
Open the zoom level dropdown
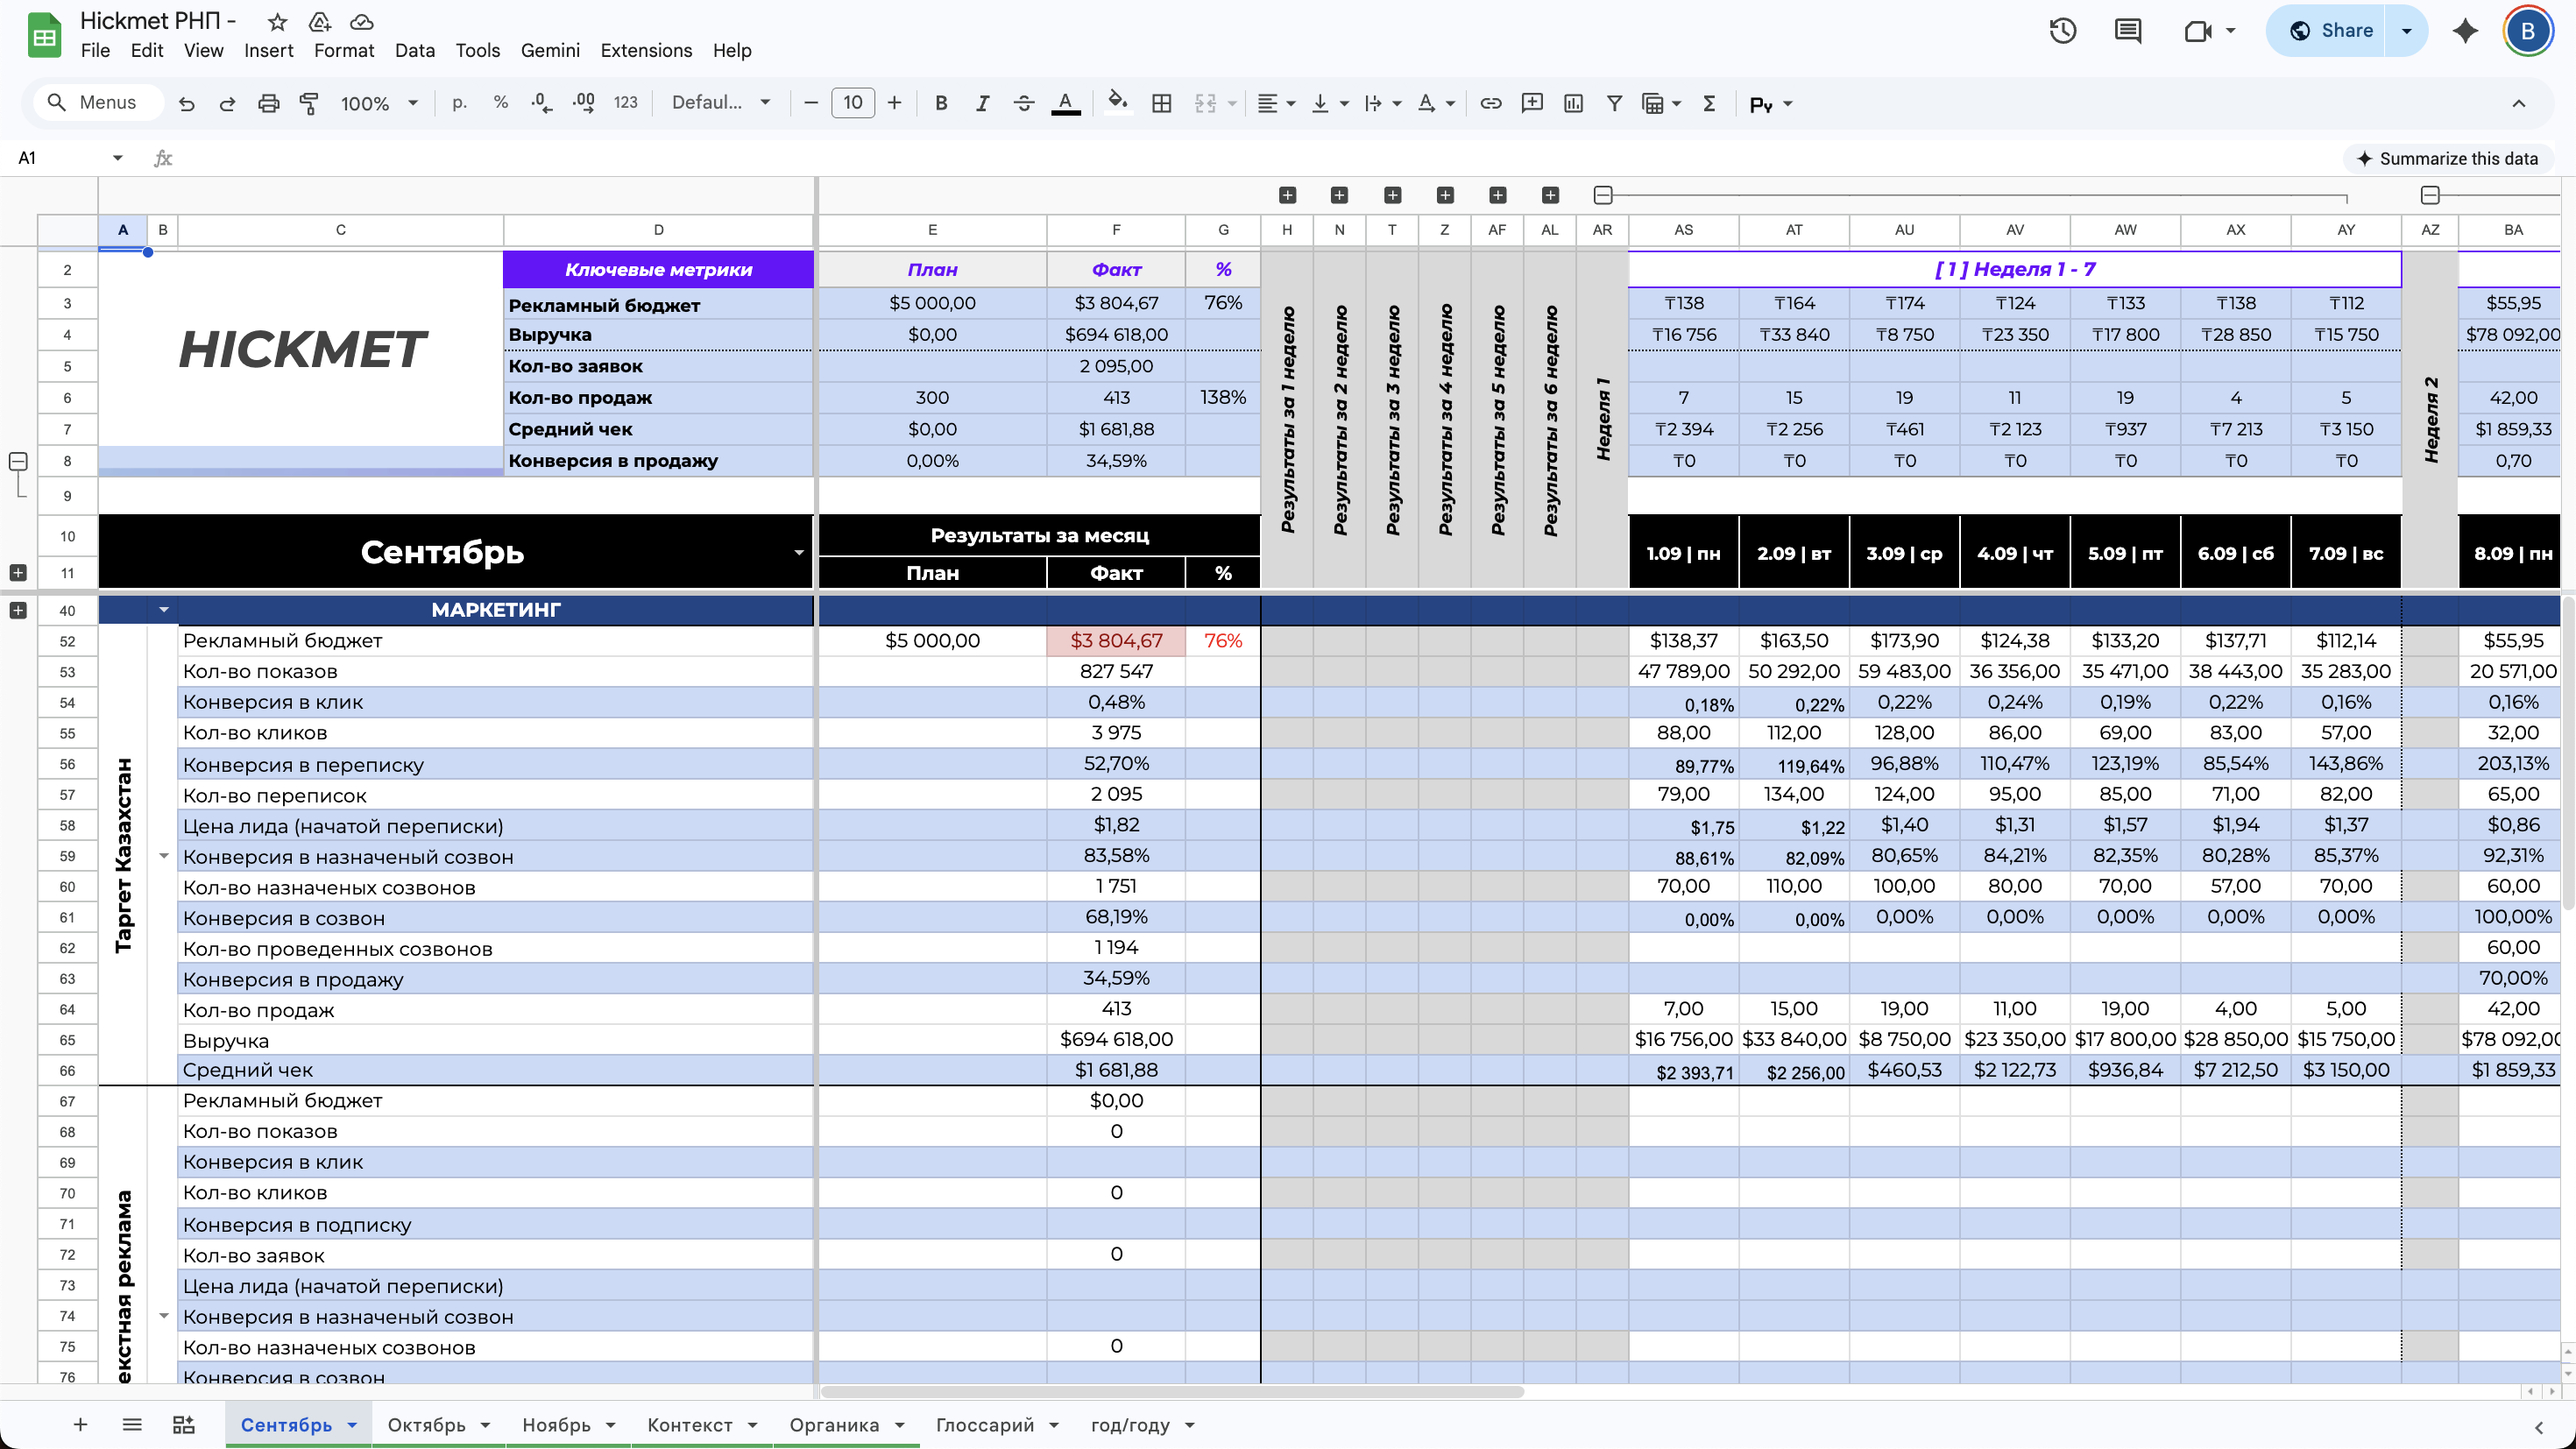379,103
